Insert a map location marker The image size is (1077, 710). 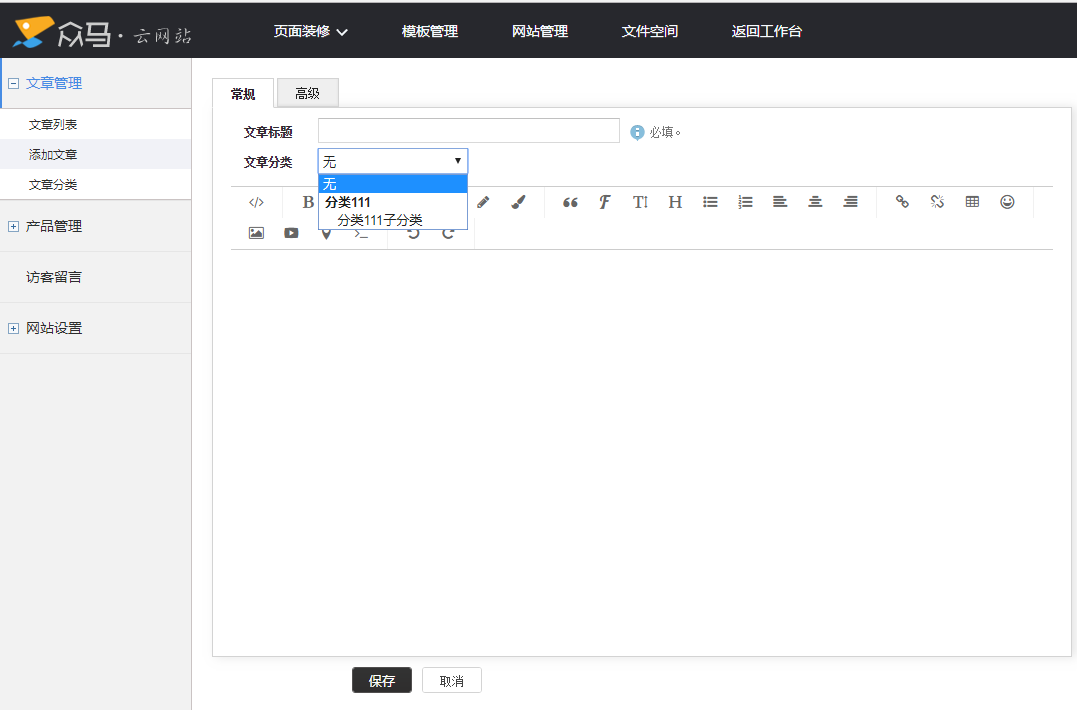click(x=326, y=234)
